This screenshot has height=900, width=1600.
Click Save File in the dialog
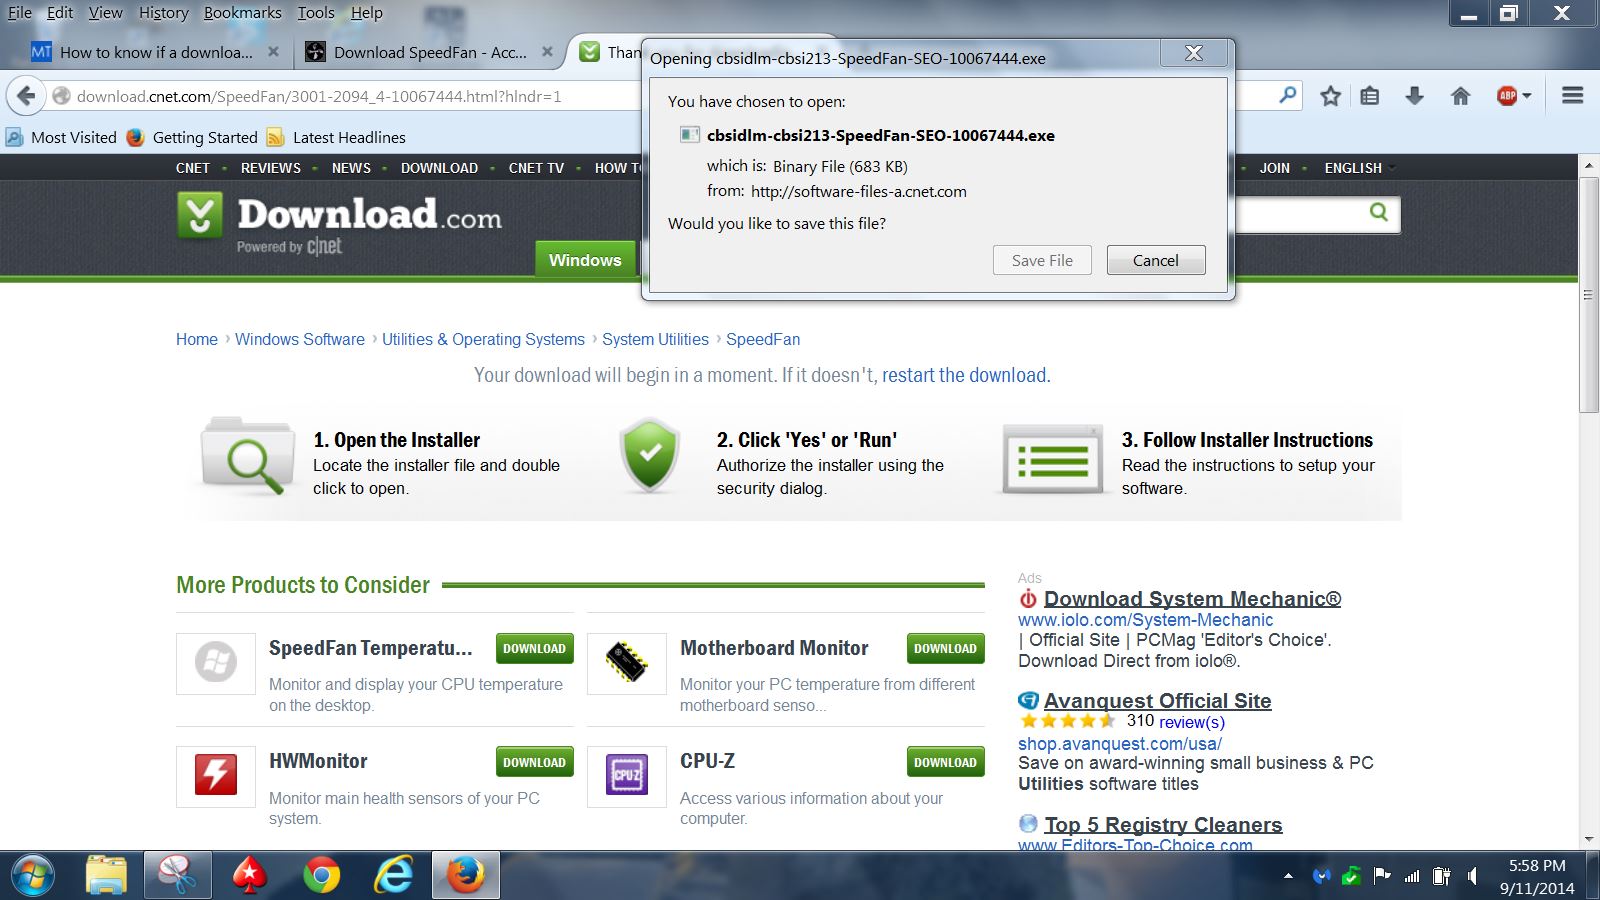[x=1042, y=260]
